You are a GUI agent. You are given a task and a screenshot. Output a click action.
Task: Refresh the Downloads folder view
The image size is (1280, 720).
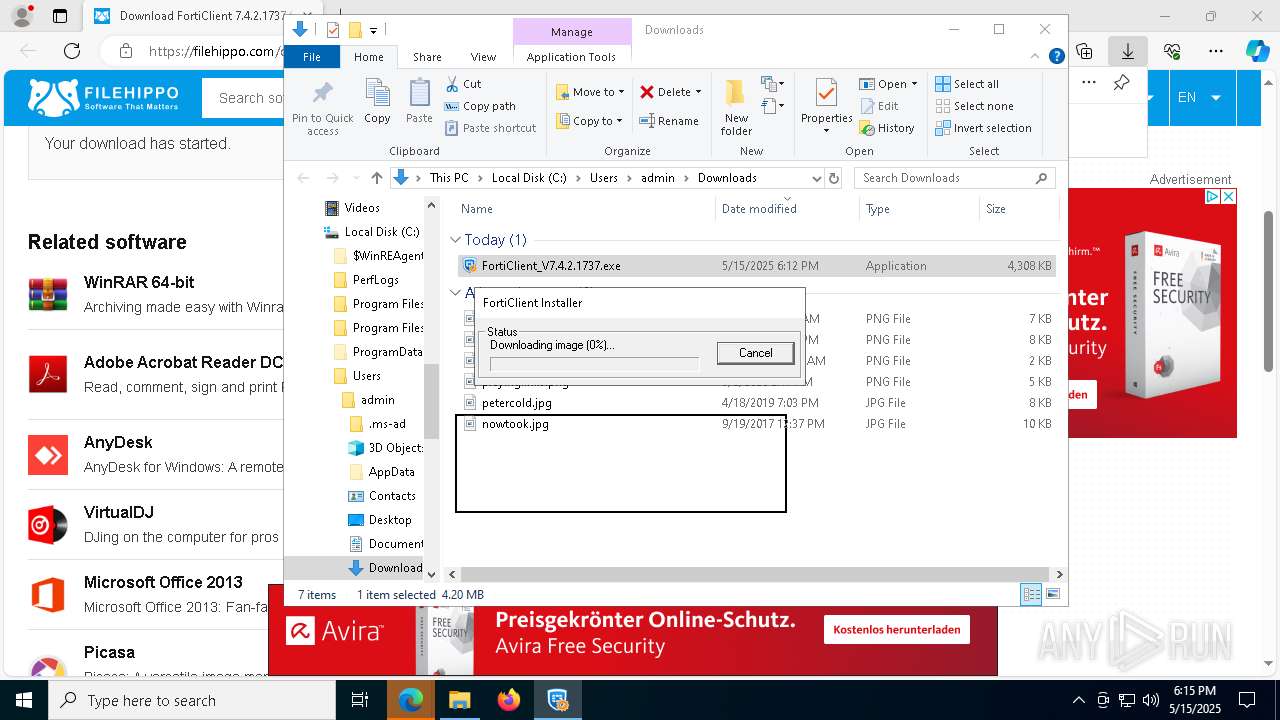click(836, 178)
